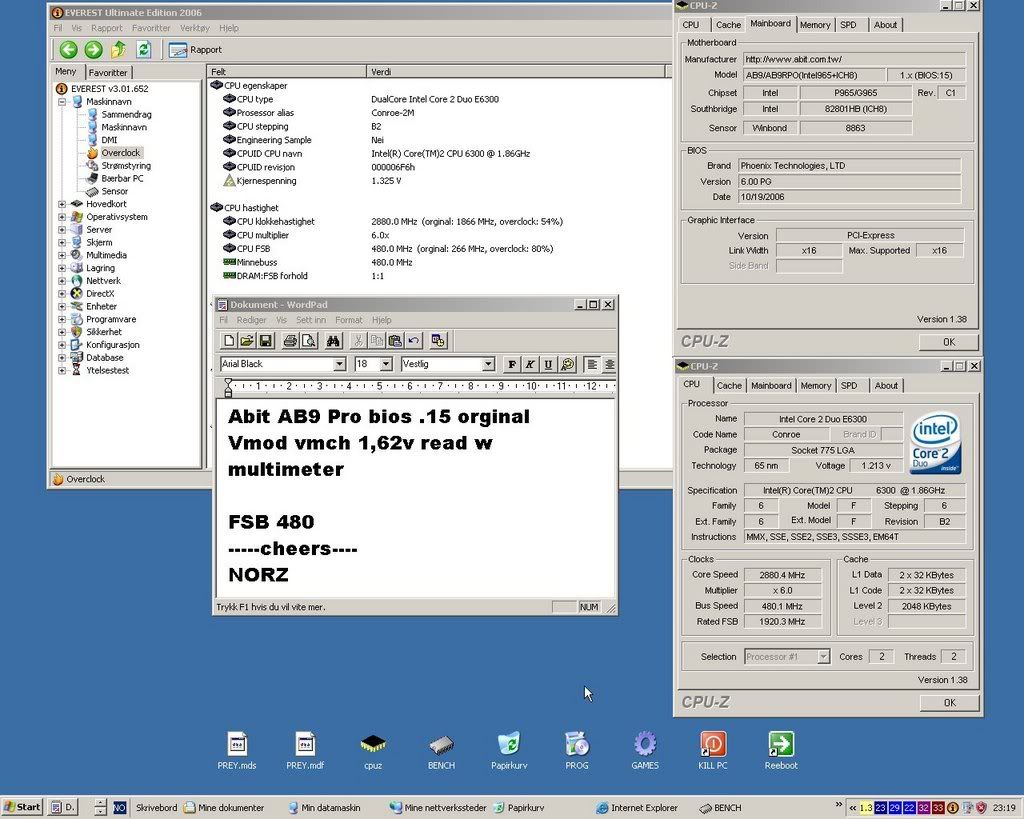Toggle italic formatting in WordPad
The height and width of the screenshot is (819, 1024).
tap(530, 365)
